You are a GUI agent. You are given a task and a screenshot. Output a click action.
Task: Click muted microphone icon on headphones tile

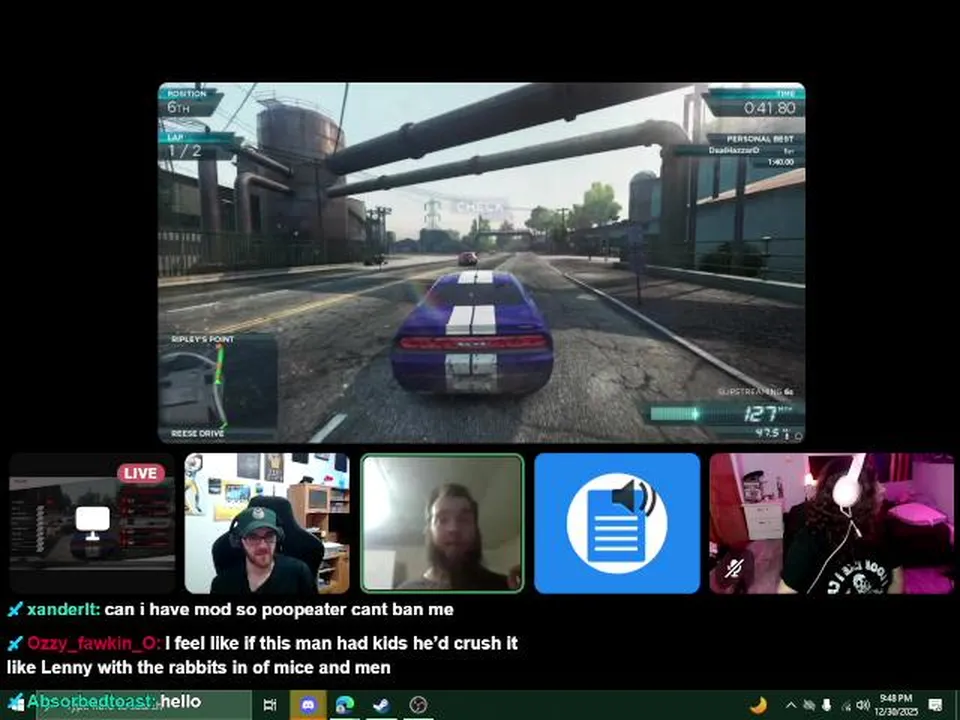point(734,568)
